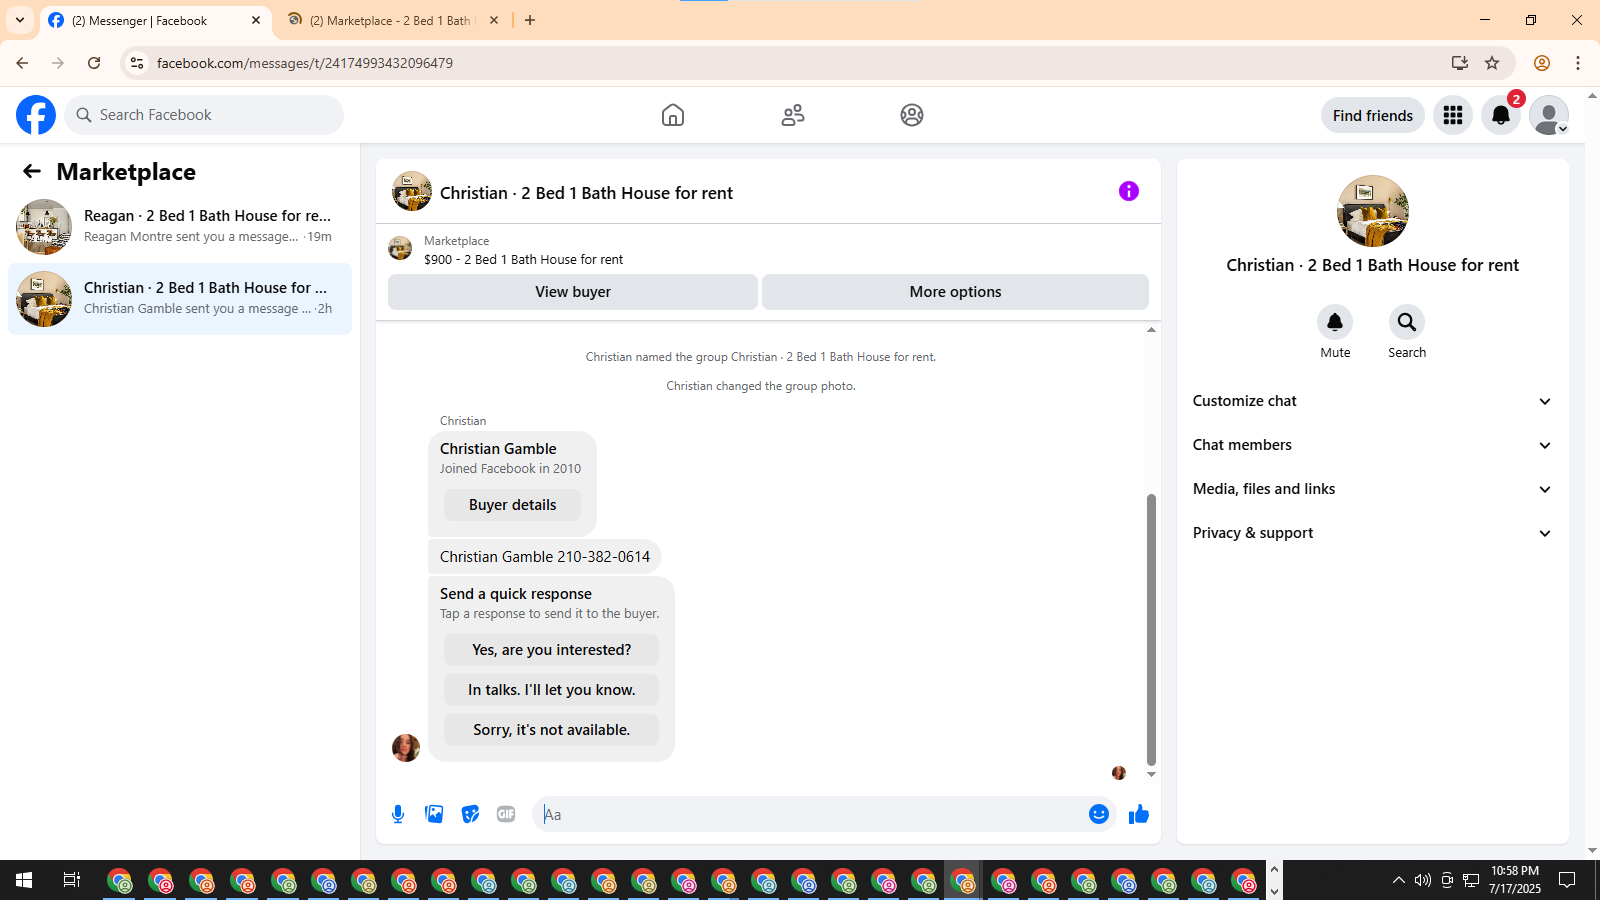
Task: Open Task View on the taskbar
Action: point(72,880)
